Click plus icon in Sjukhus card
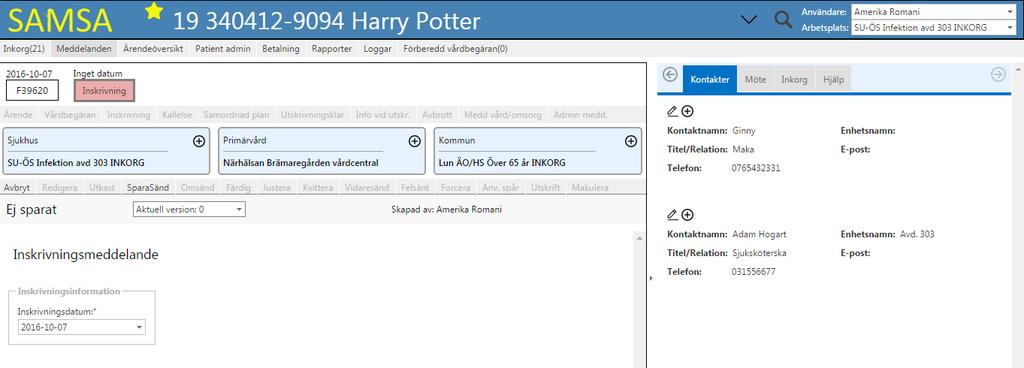Screen dimensions: 1024x368 click(199, 141)
